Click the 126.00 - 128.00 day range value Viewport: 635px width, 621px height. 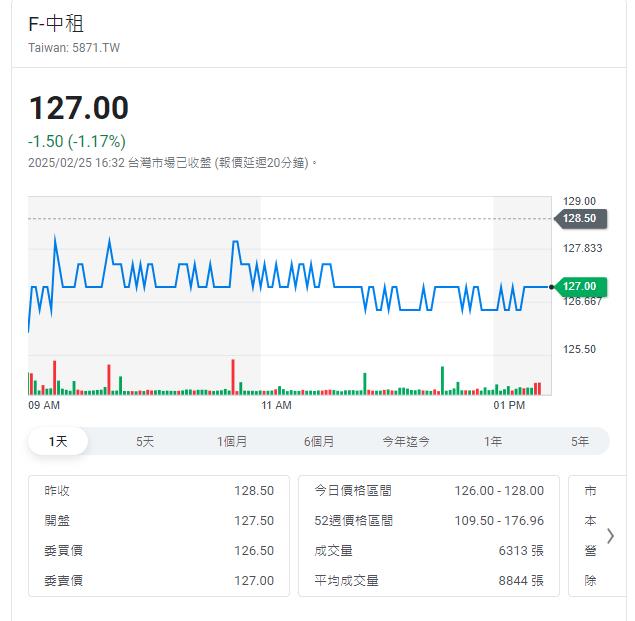coord(499,491)
